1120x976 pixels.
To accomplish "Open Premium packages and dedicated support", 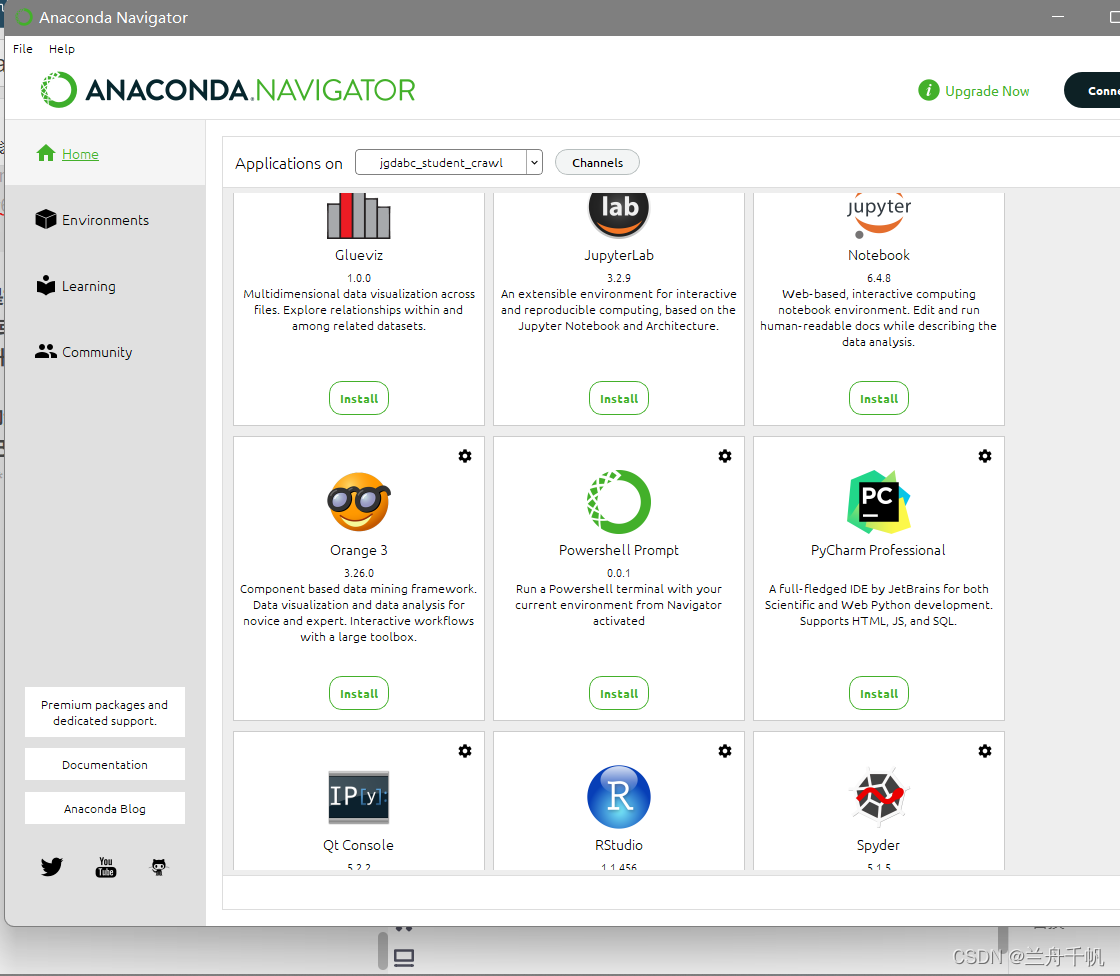I will [x=104, y=712].
